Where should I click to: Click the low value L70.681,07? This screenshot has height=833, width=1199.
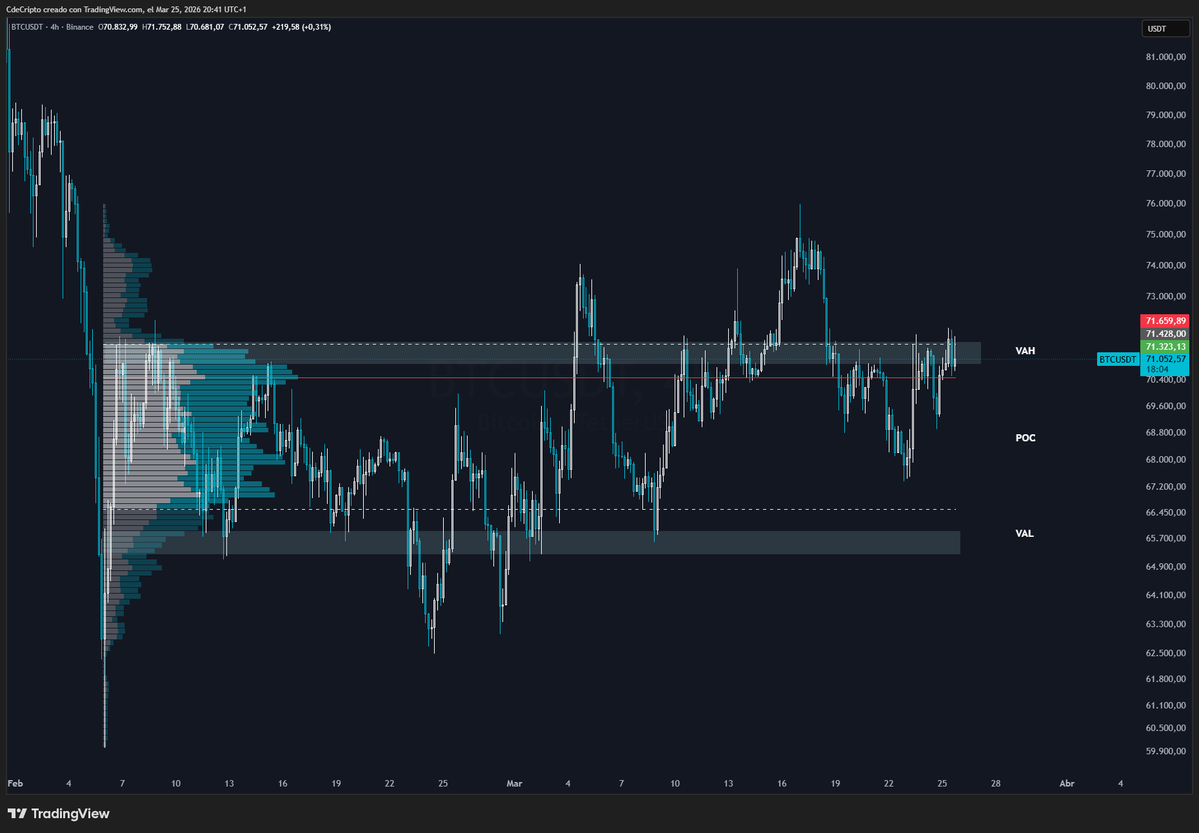(205, 27)
